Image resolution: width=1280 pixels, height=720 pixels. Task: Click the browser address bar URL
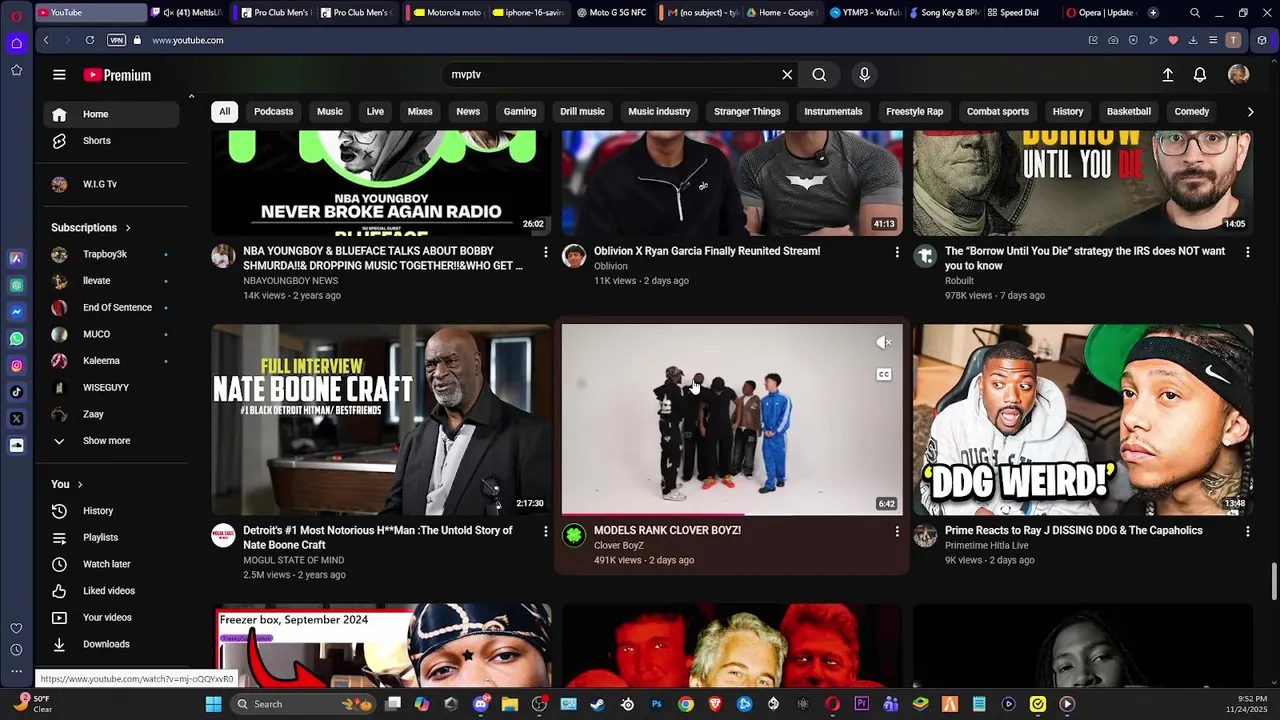188,40
